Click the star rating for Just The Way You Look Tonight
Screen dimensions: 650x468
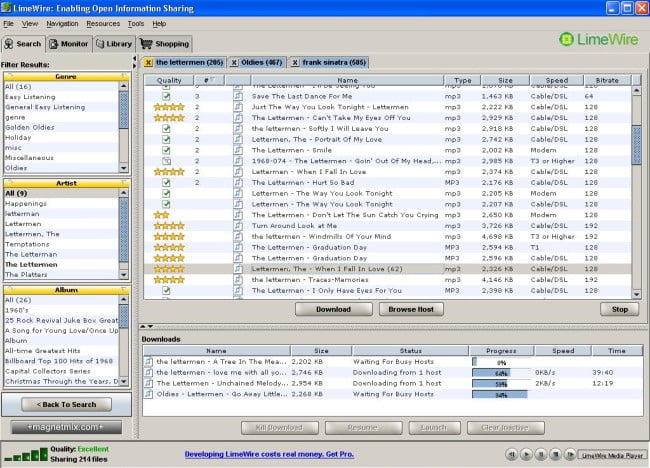pos(169,107)
